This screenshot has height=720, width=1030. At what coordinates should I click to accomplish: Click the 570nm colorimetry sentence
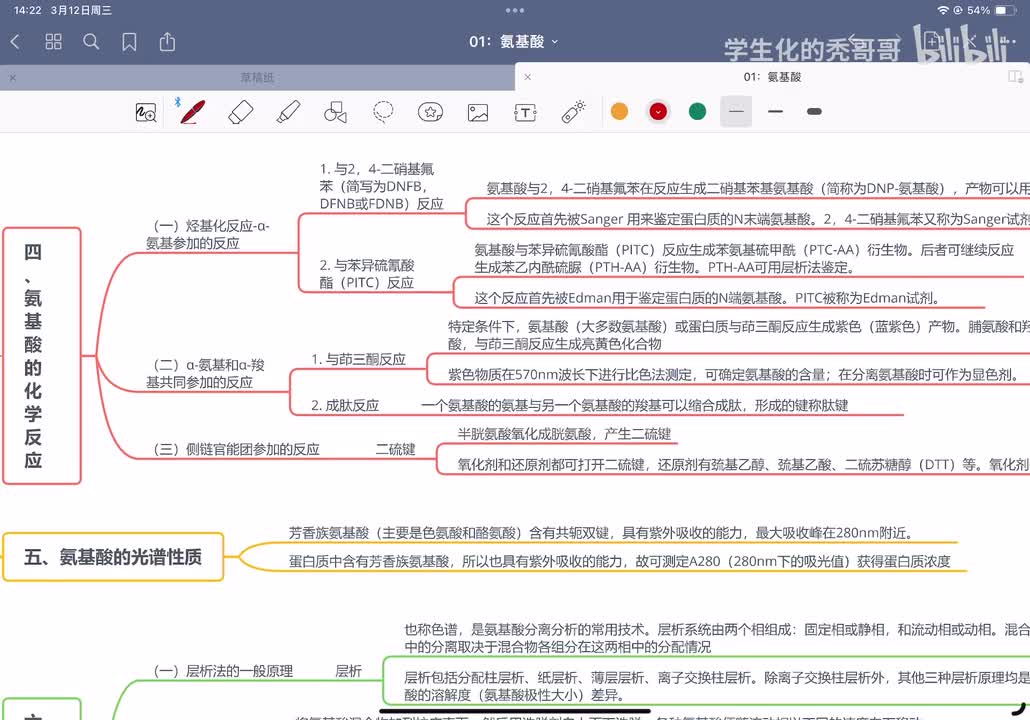pyautogui.click(x=734, y=374)
